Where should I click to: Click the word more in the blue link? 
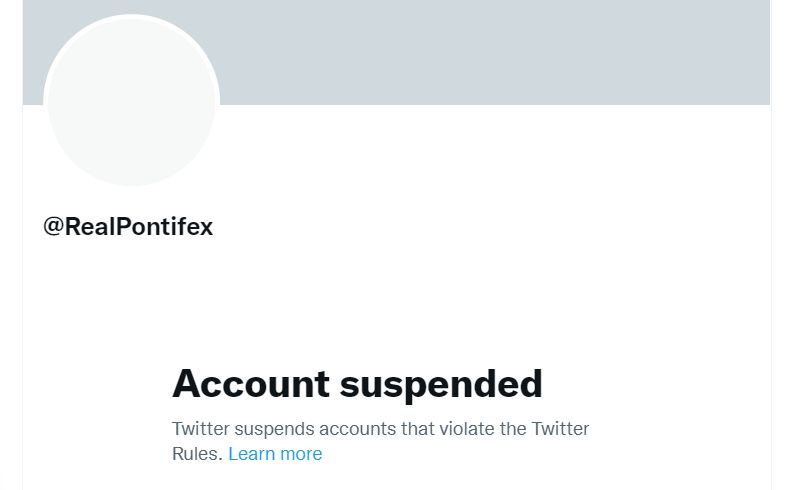[x=301, y=455]
